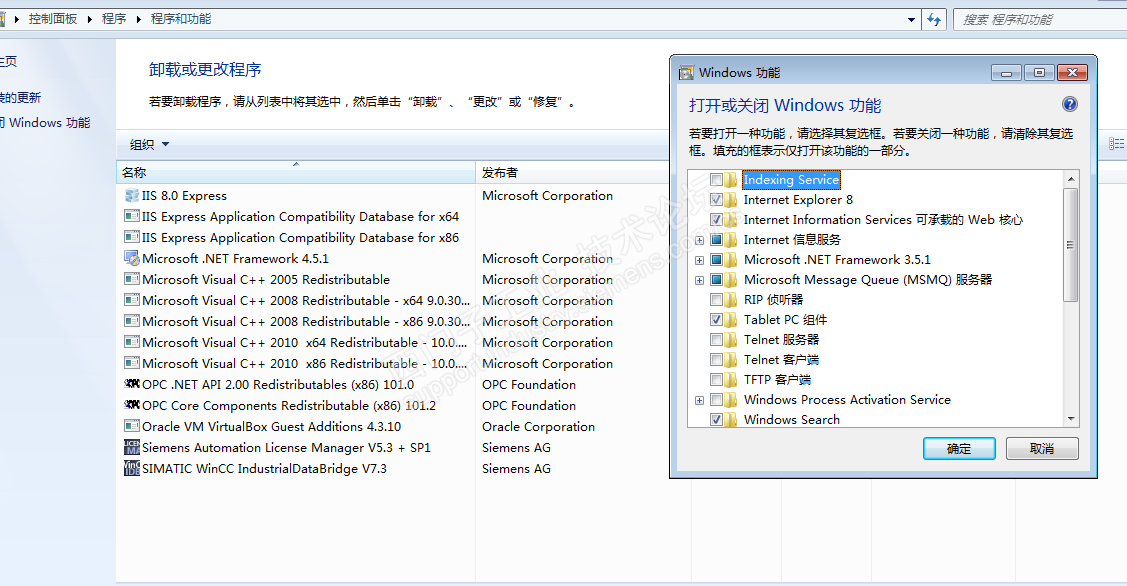Click the OPC Foundation publisher for OPC .NET API
The width and height of the screenshot is (1127, 586).
(529, 385)
